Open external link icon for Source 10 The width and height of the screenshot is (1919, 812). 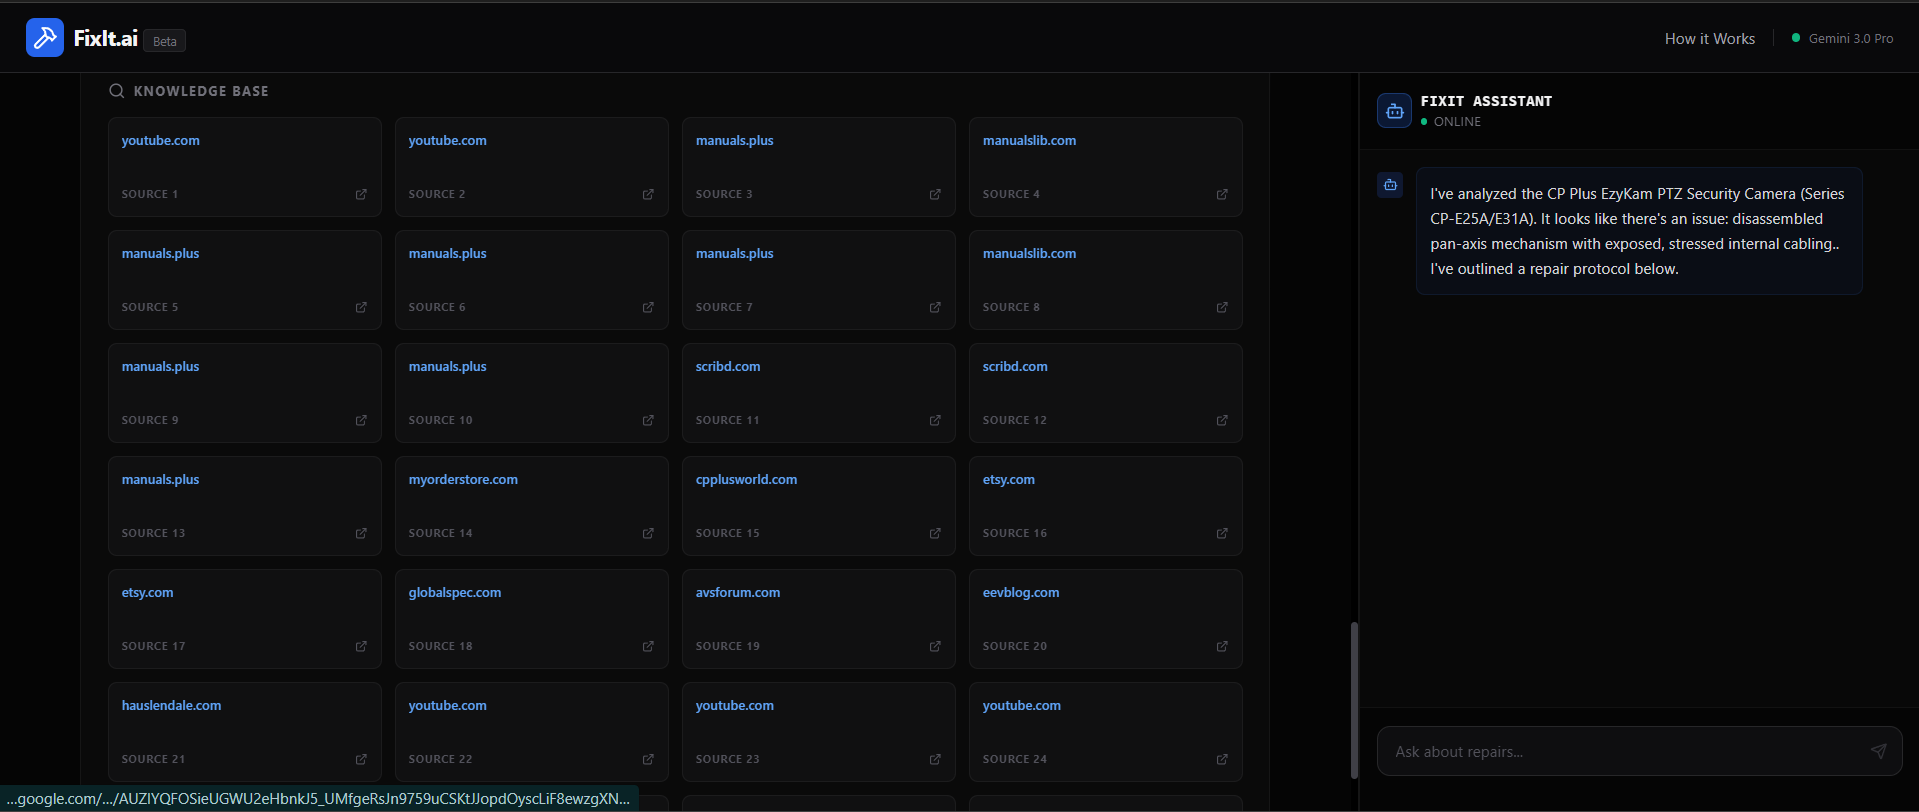648,420
